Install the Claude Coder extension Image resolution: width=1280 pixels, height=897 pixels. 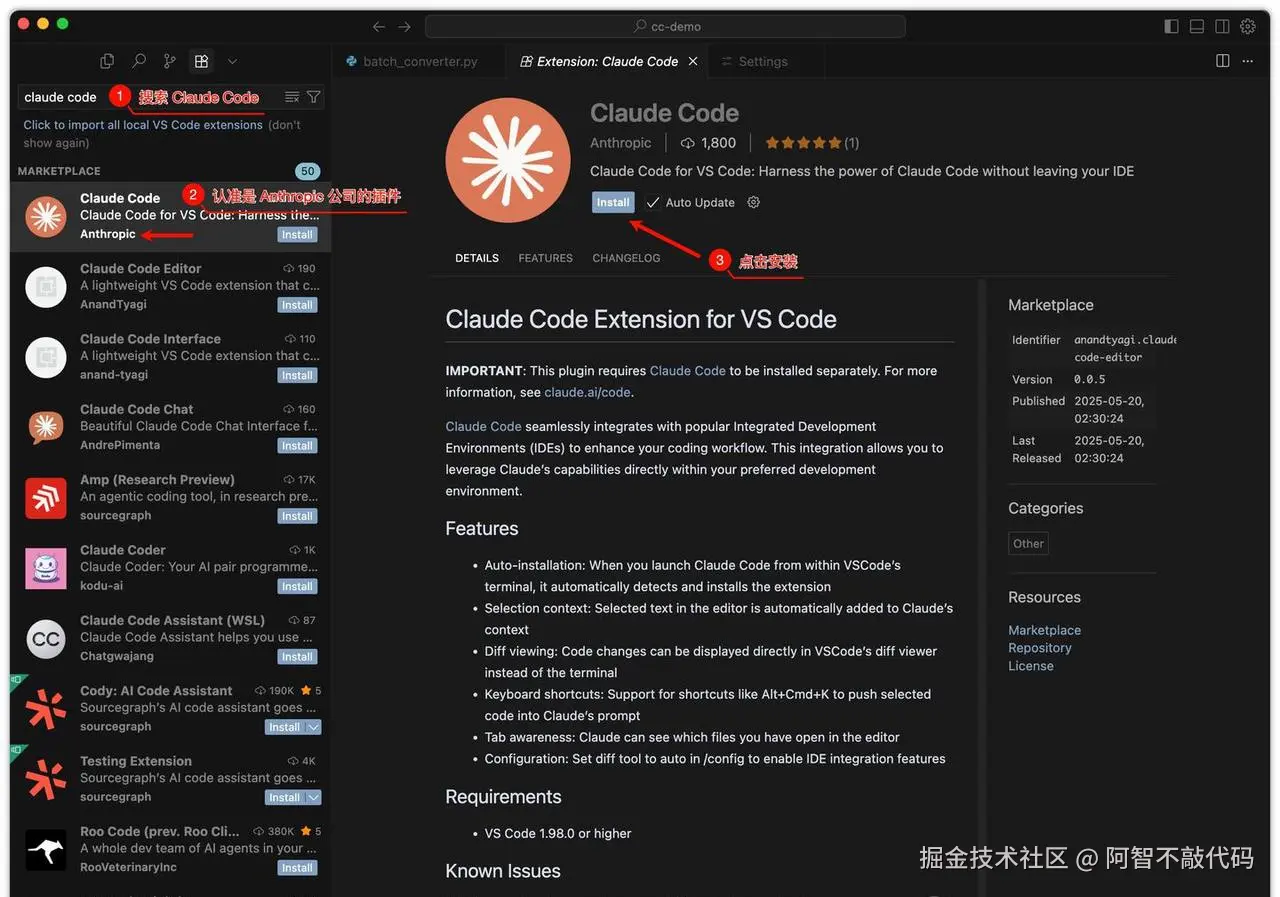point(297,586)
